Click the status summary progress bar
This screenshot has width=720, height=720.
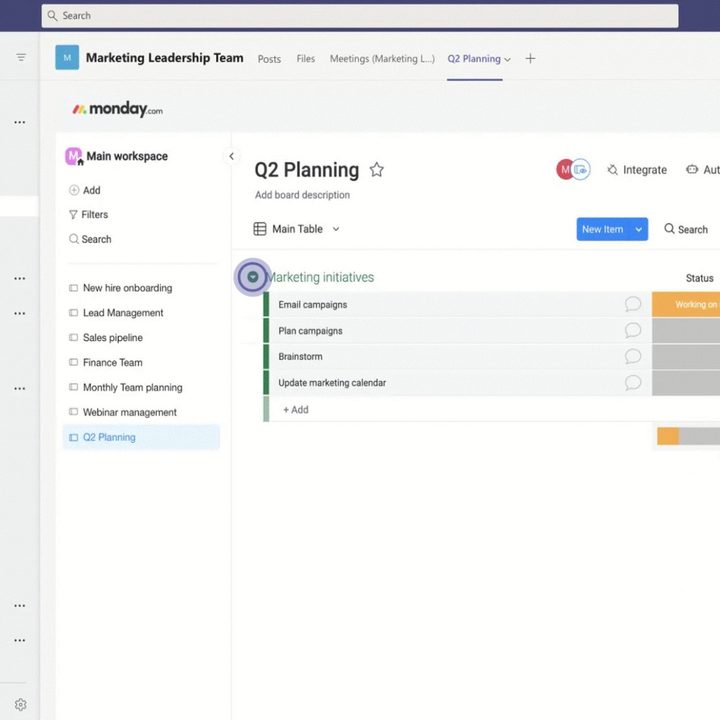pos(688,436)
